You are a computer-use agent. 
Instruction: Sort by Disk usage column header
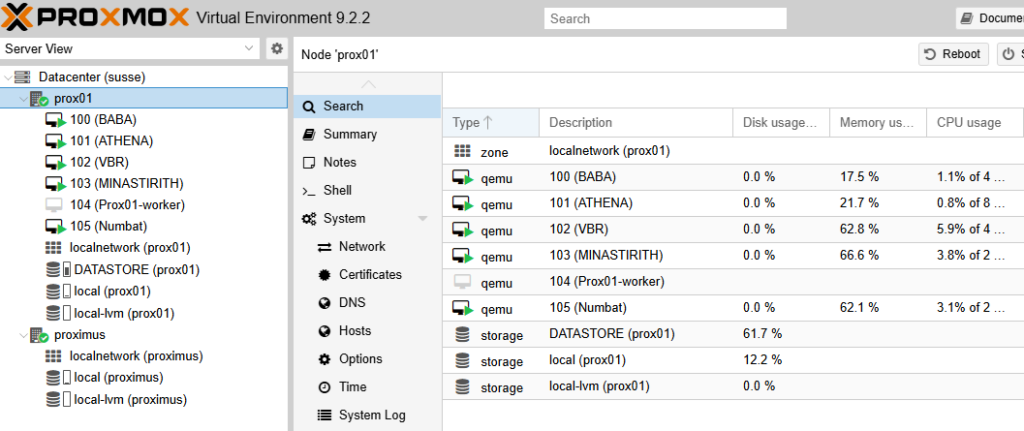[x=782, y=123]
